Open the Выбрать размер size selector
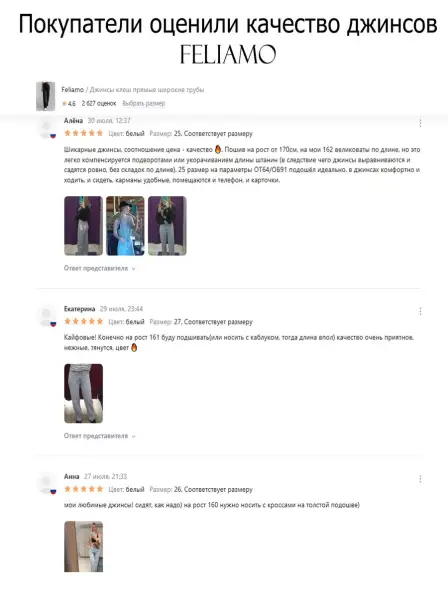 tap(143, 103)
